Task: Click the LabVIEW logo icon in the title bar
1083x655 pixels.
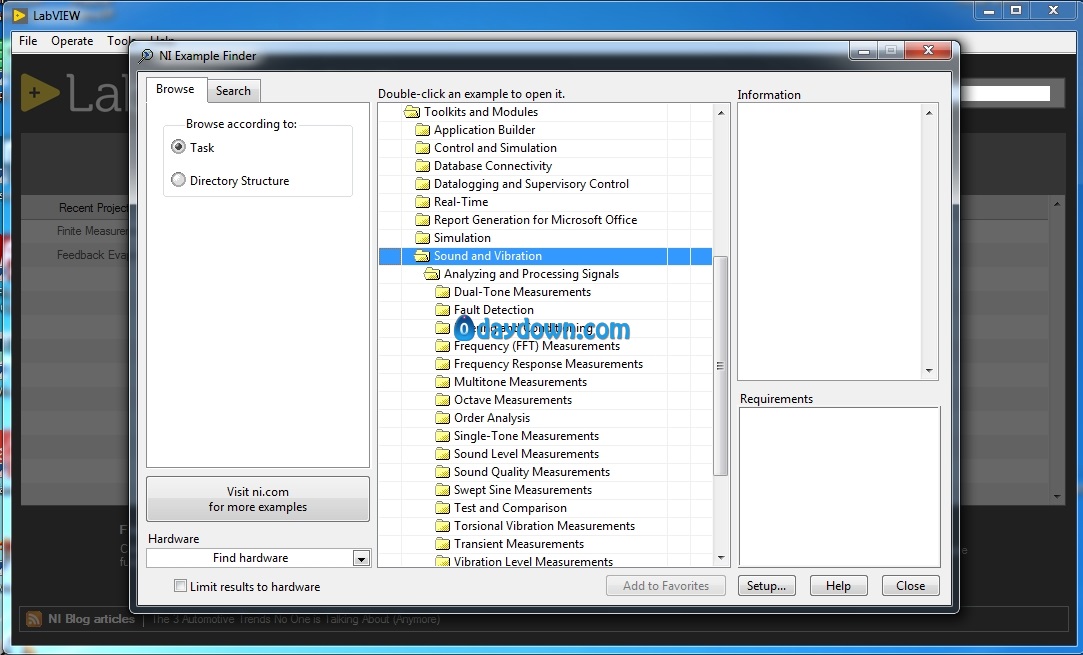Action: click(x=19, y=15)
